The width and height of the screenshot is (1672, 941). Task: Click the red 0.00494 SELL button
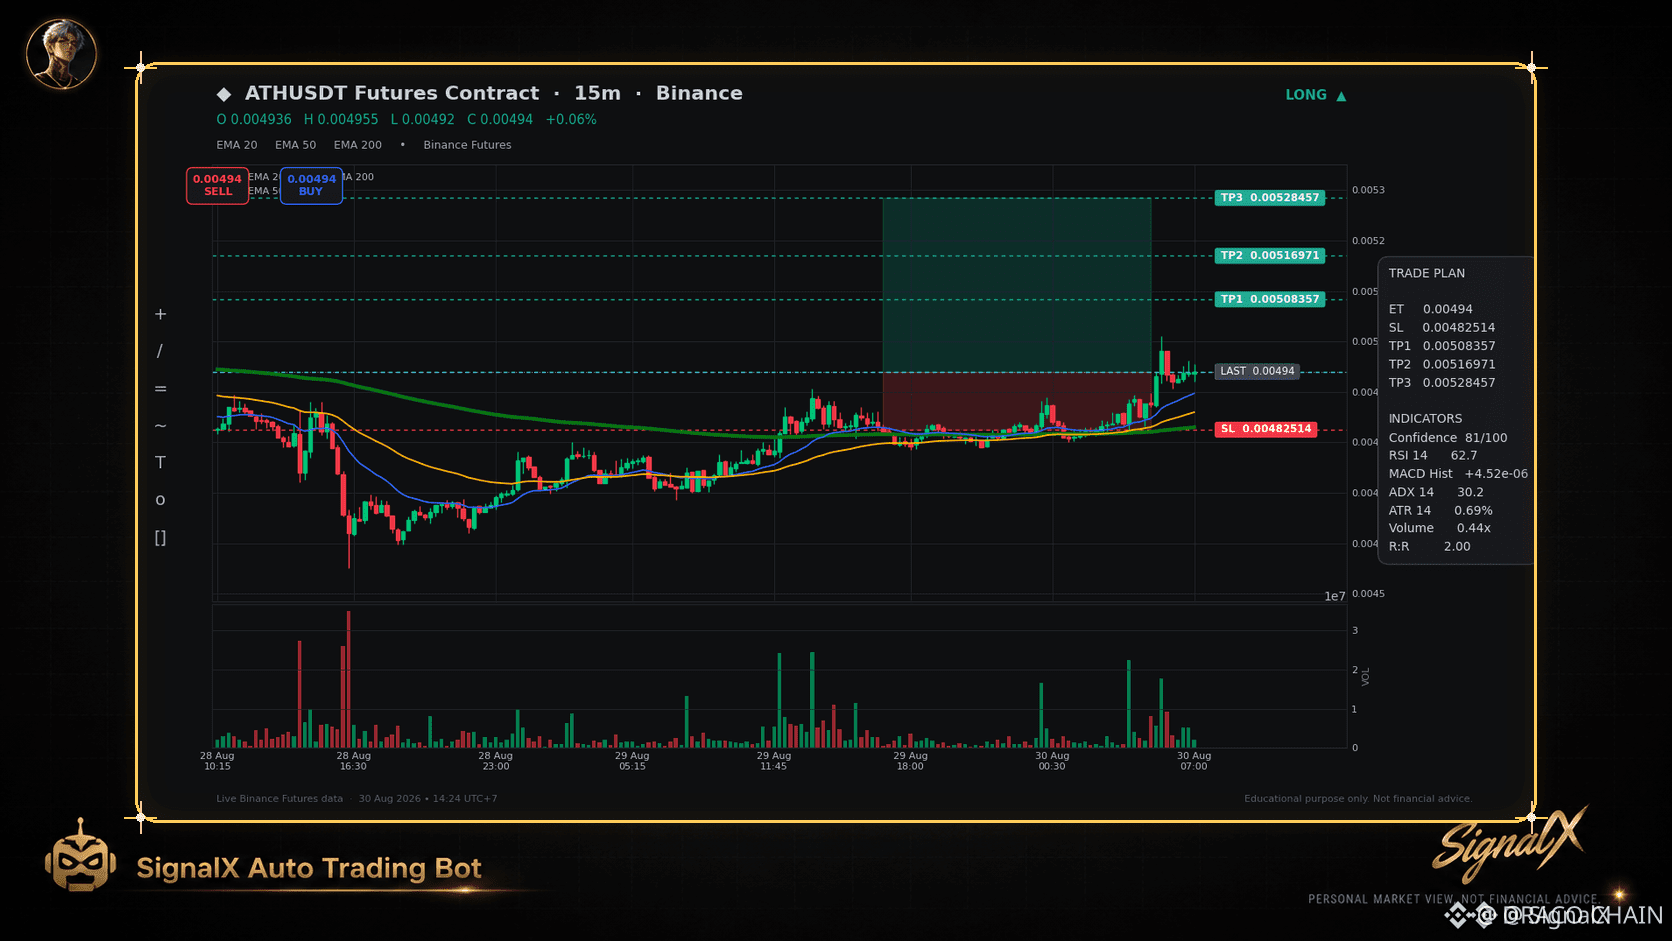(217, 185)
